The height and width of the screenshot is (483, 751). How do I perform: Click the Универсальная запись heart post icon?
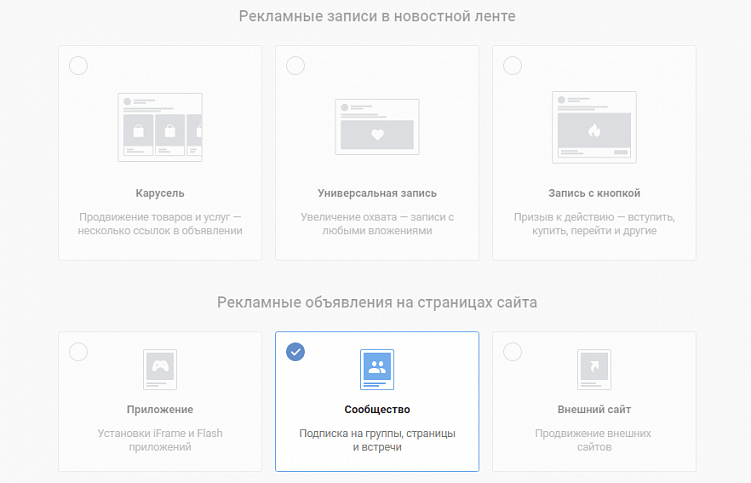coord(377,127)
